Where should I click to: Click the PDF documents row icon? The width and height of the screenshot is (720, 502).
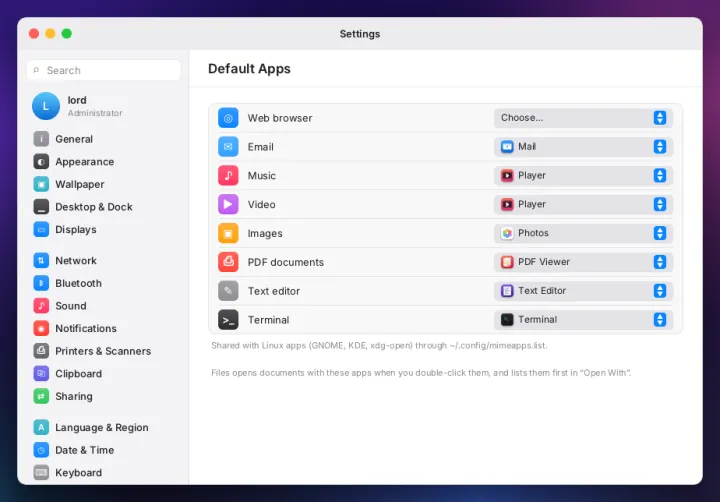[x=228, y=262]
